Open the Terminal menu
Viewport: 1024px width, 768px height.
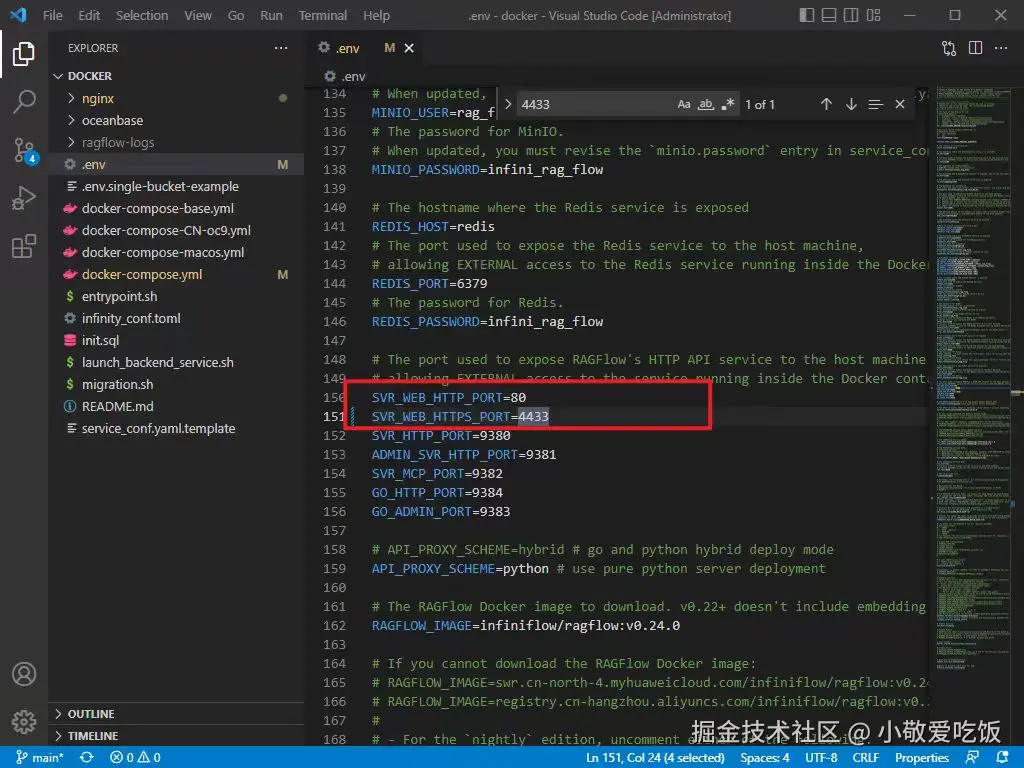(x=323, y=15)
